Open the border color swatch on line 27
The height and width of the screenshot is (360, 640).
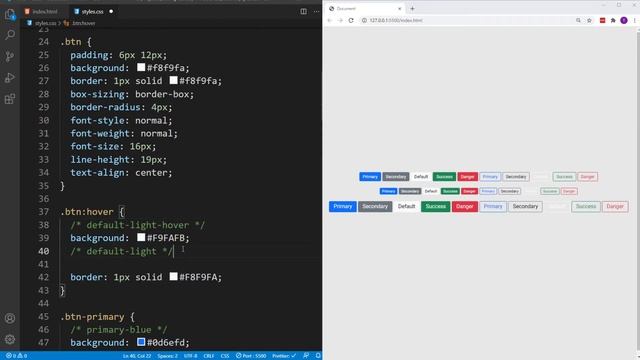point(173,80)
